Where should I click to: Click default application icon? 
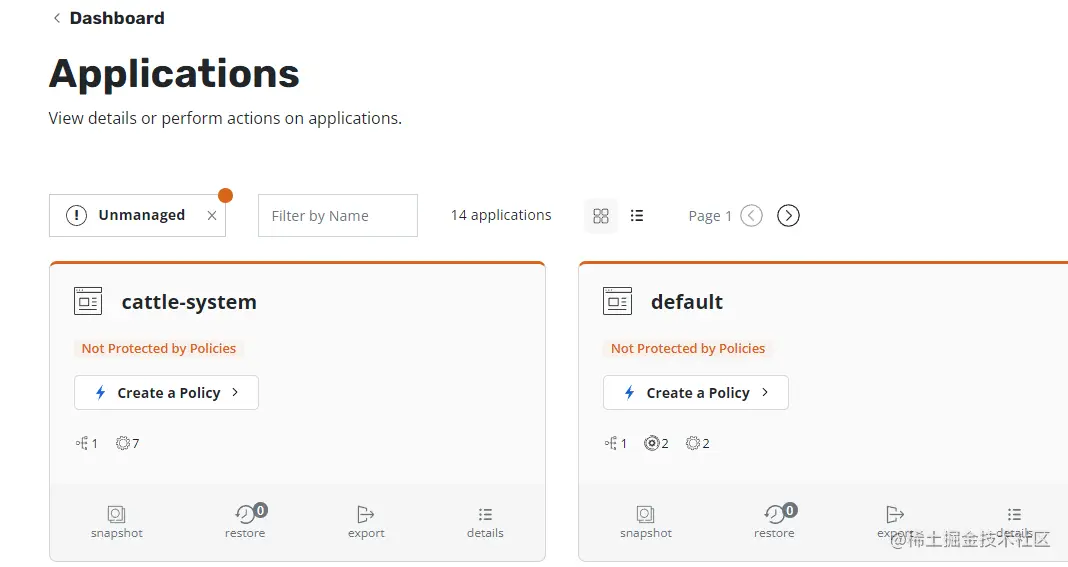pos(617,301)
